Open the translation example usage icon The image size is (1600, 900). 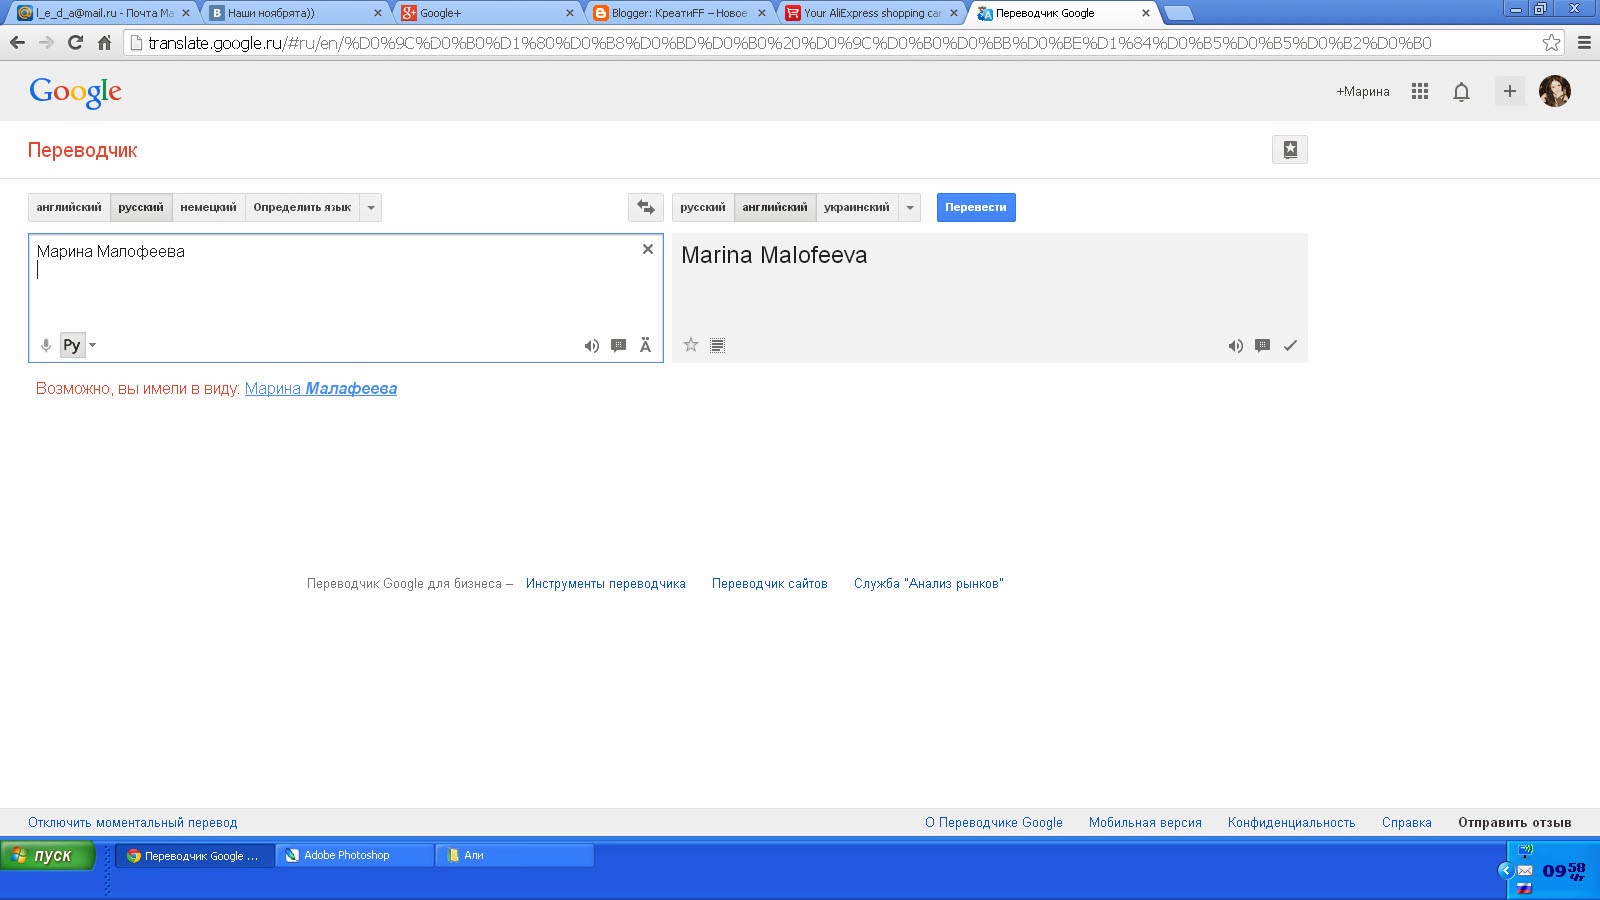click(1263, 346)
